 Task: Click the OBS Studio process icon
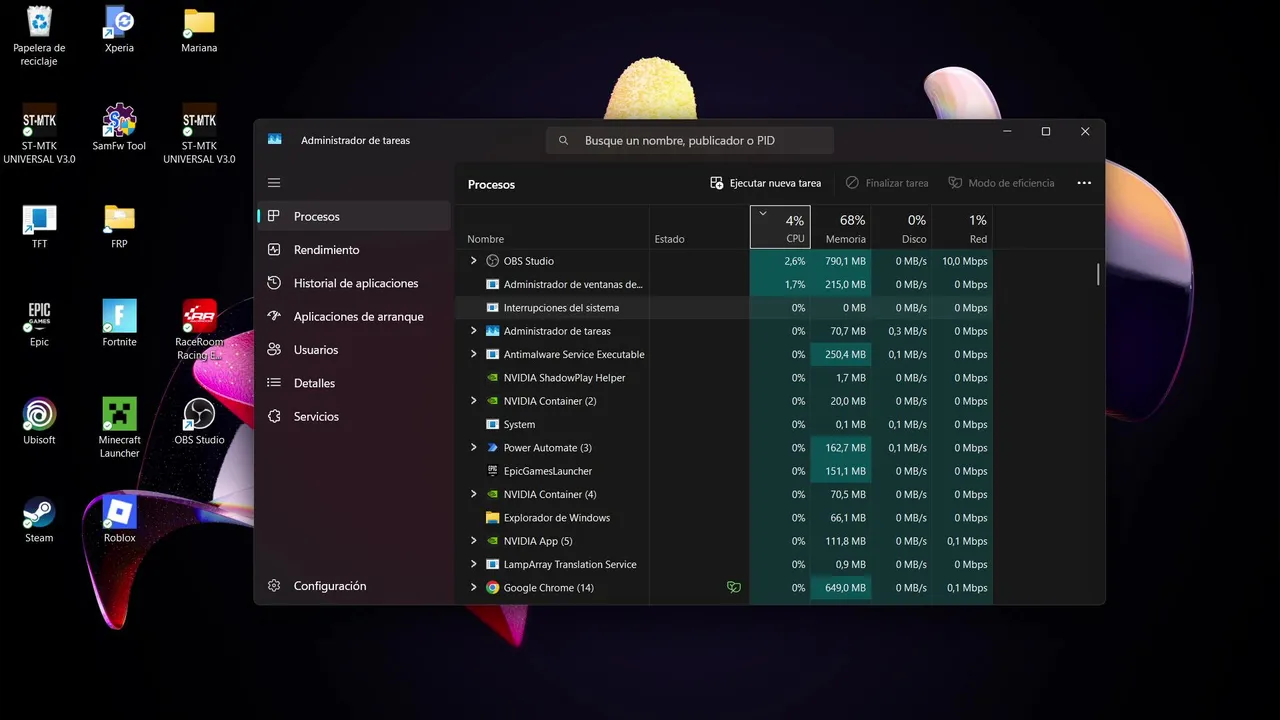(x=492, y=261)
